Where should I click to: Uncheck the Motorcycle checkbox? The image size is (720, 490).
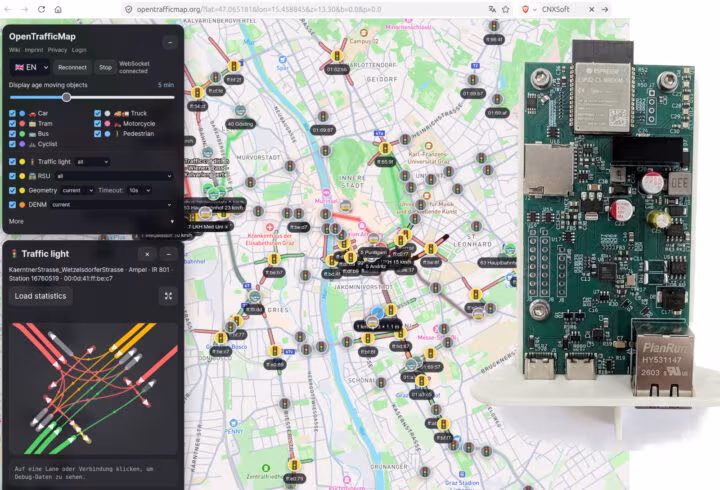[97, 124]
